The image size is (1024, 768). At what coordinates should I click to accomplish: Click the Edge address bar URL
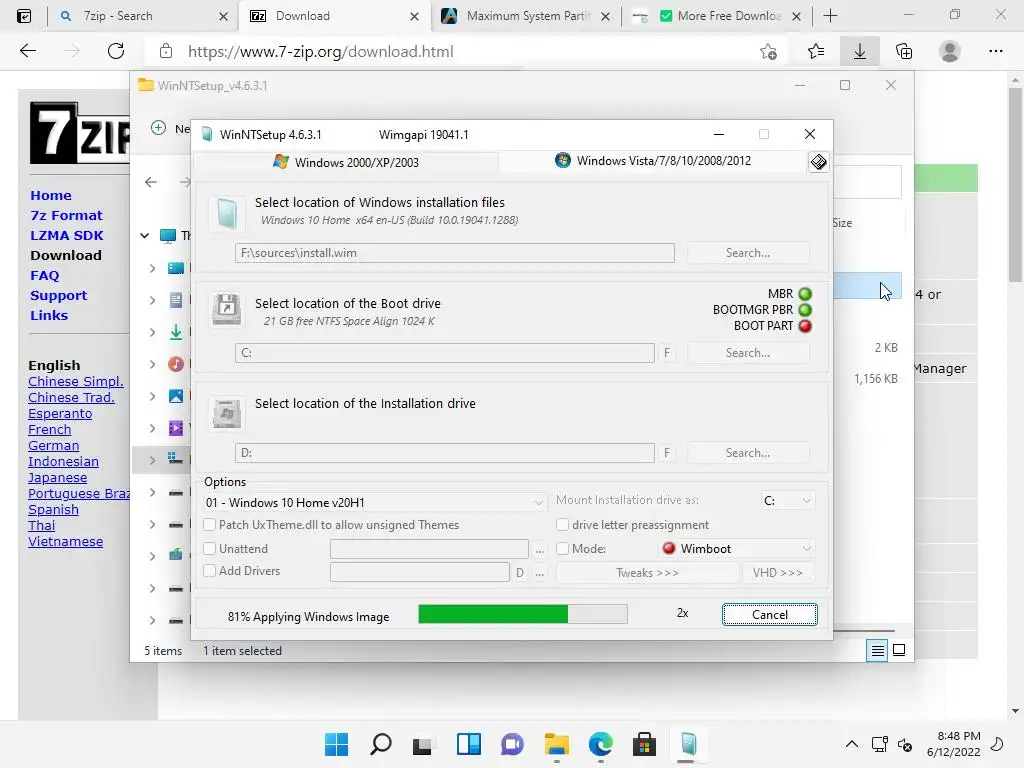coord(320,52)
